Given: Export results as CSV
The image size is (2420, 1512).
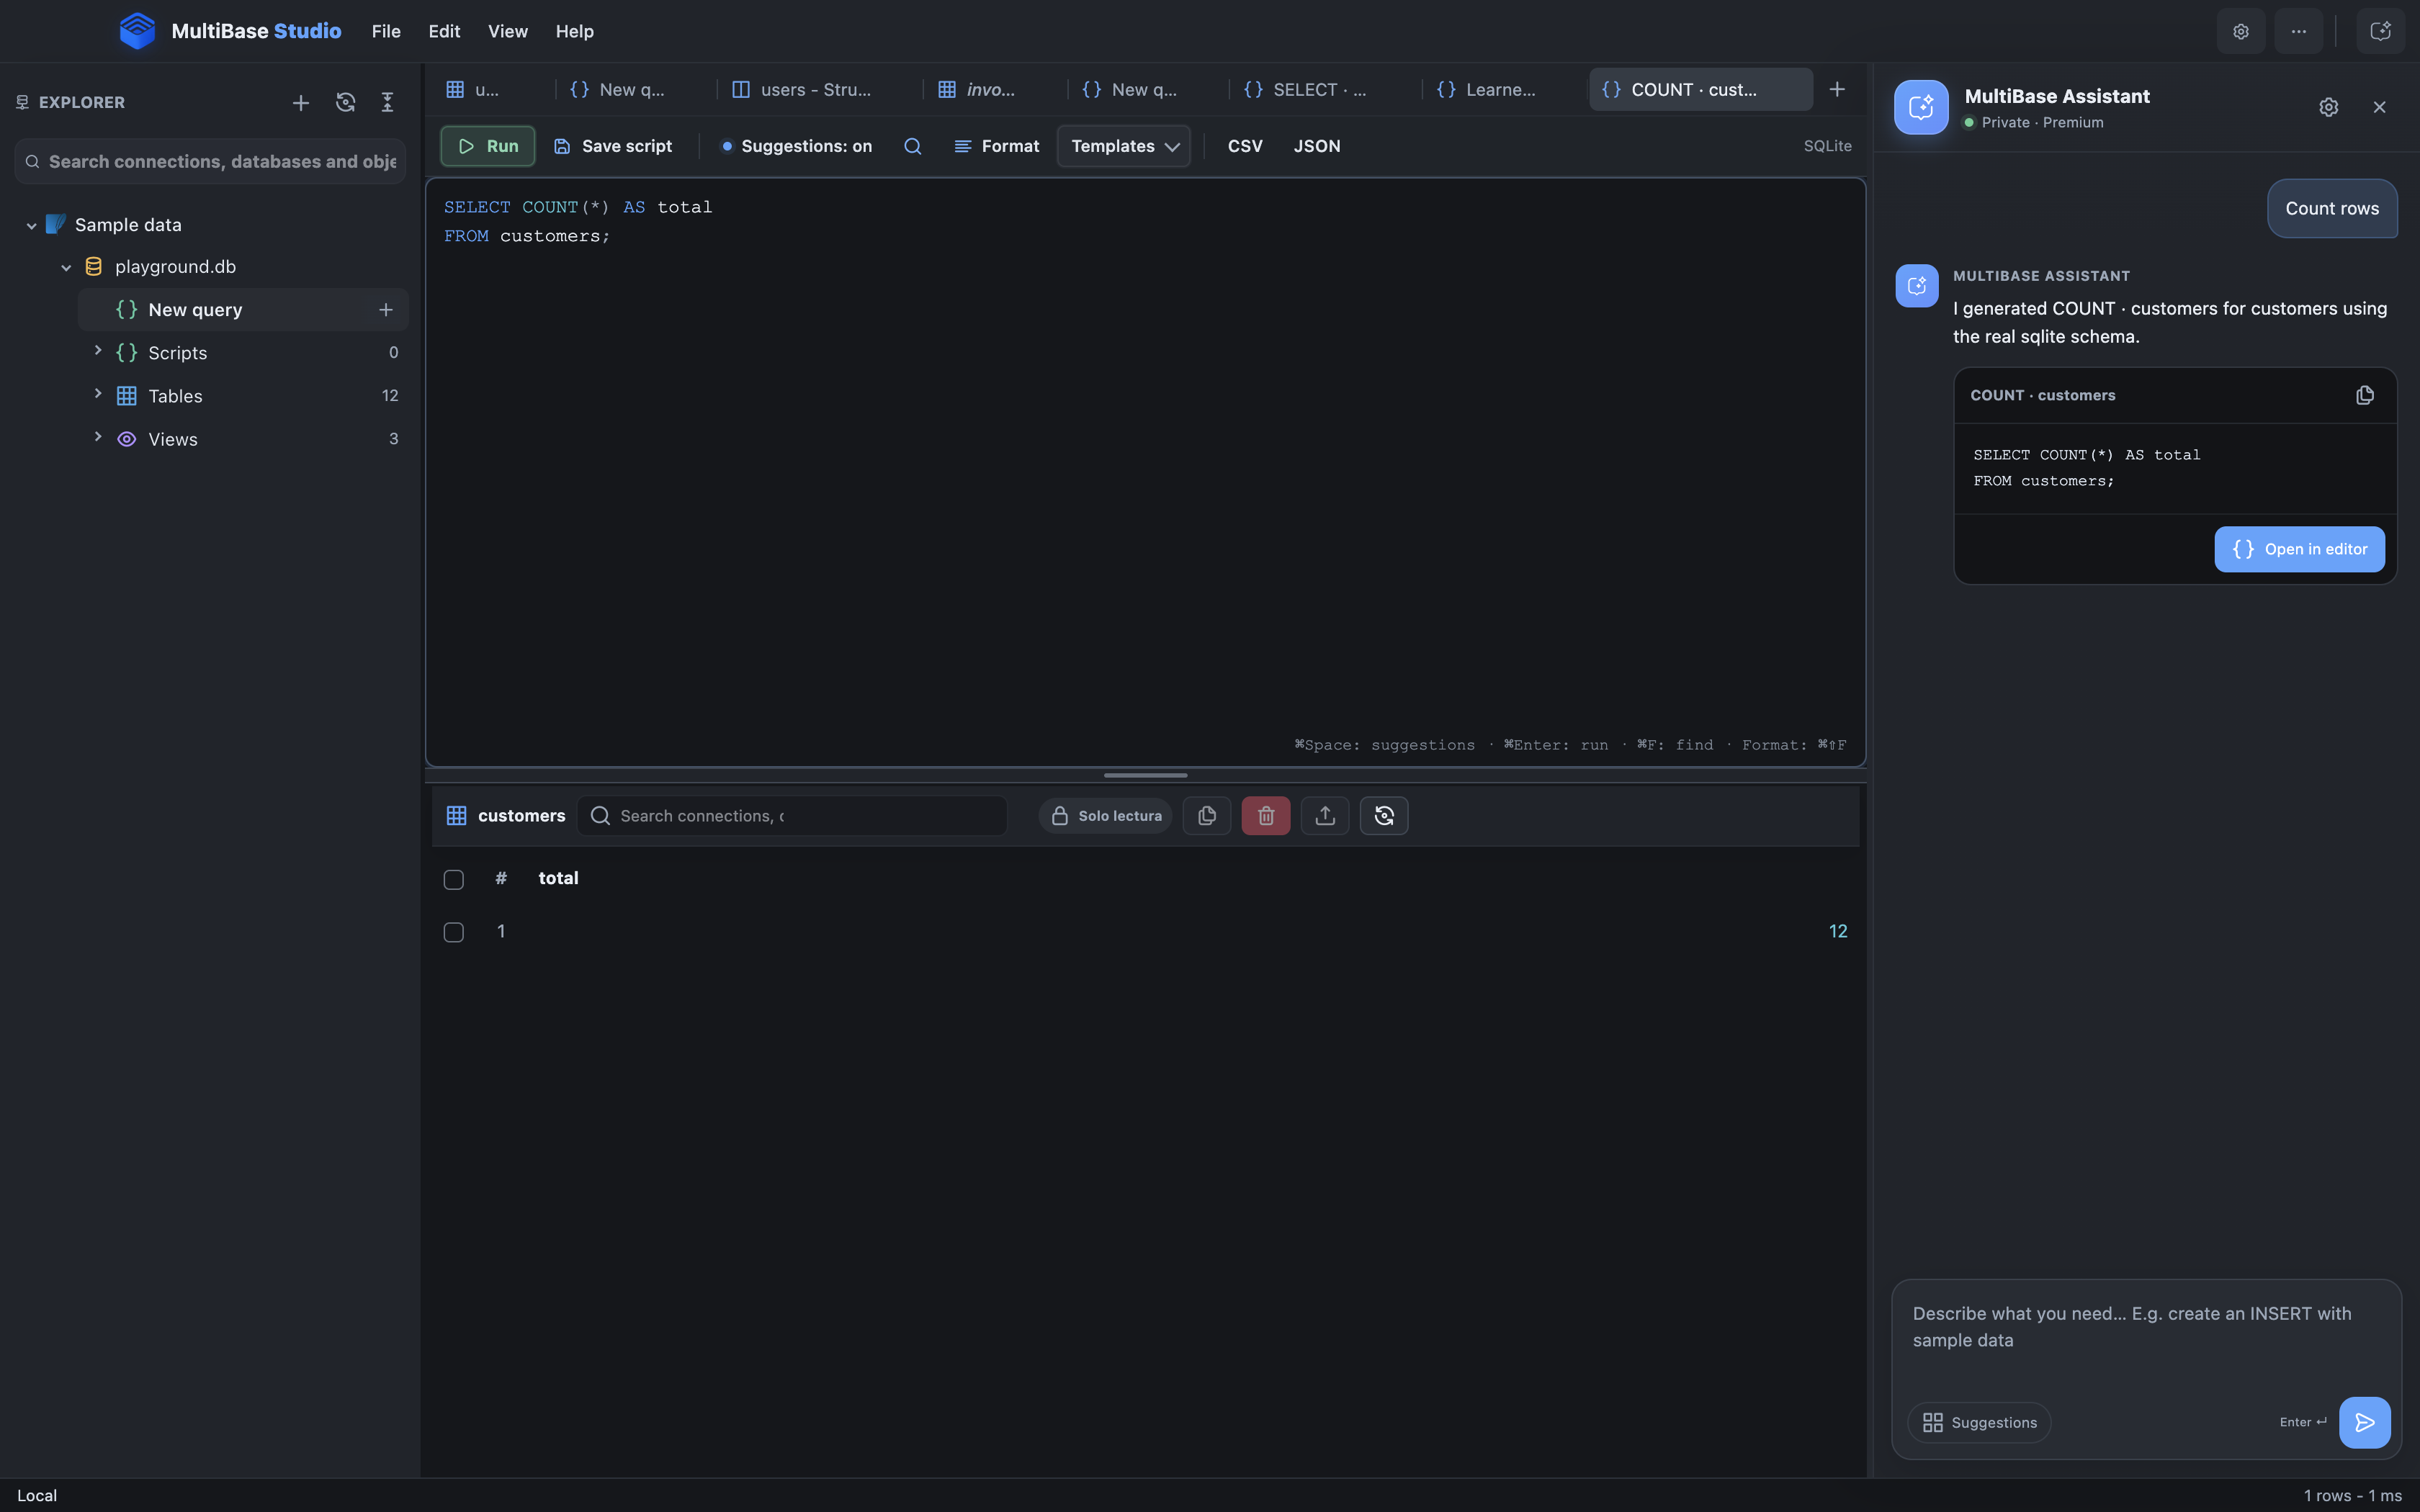Looking at the screenshot, I should tap(1245, 146).
